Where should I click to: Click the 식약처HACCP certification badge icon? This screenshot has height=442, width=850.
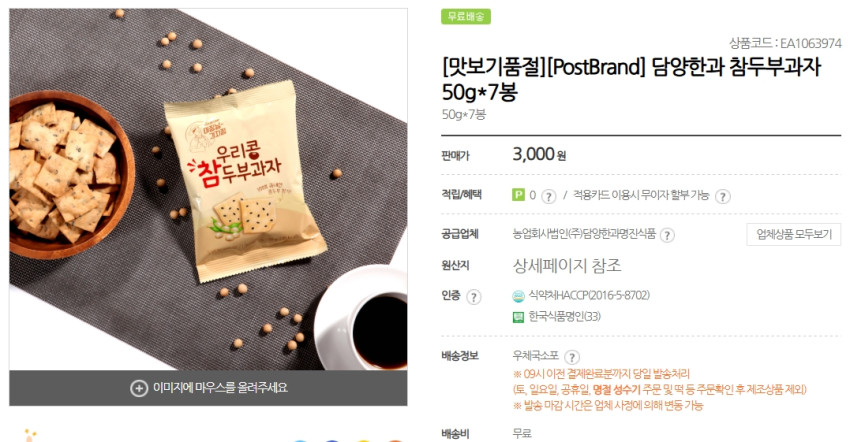(x=518, y=296)
